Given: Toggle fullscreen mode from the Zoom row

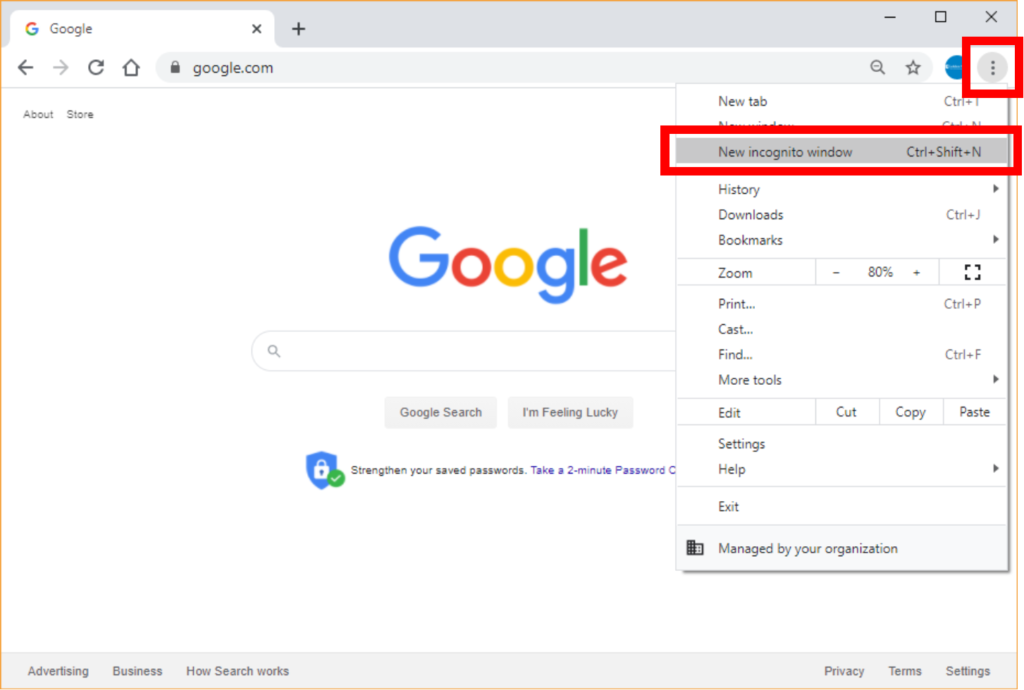Looking at the screenshot, I should (x=972, y=272).
